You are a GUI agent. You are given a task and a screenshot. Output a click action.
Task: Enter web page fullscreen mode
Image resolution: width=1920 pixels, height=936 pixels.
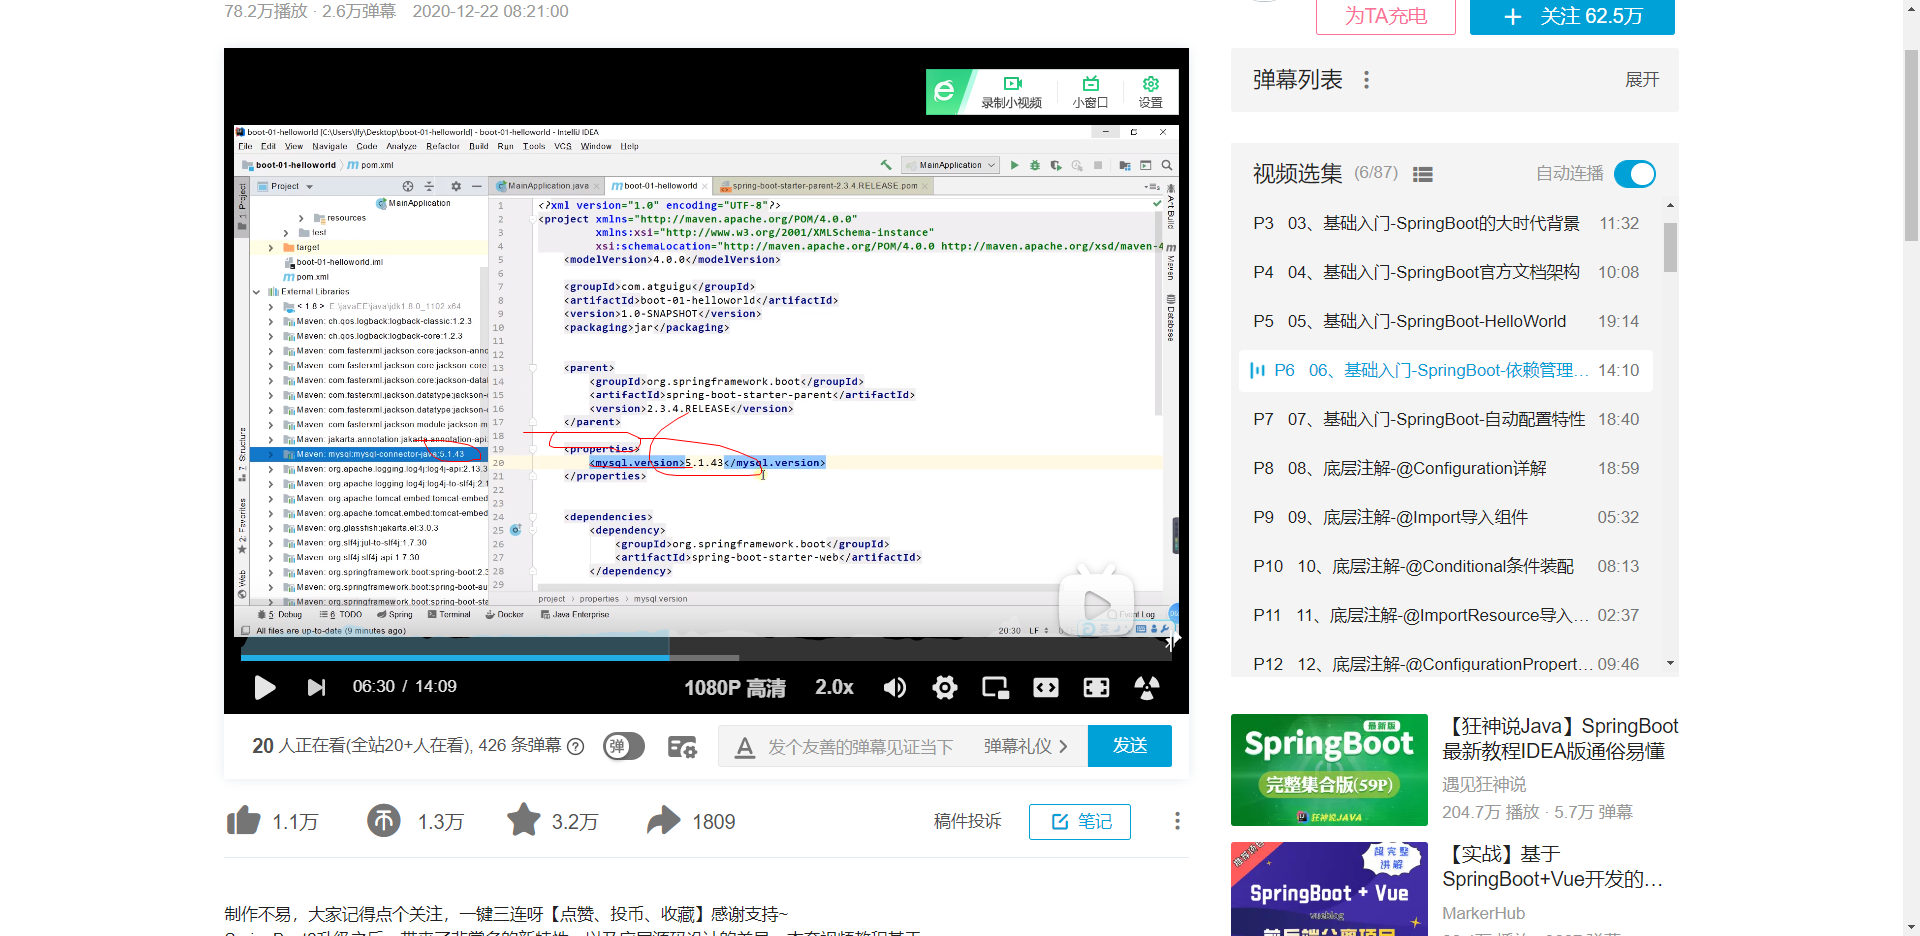[x=1096, y=687]
